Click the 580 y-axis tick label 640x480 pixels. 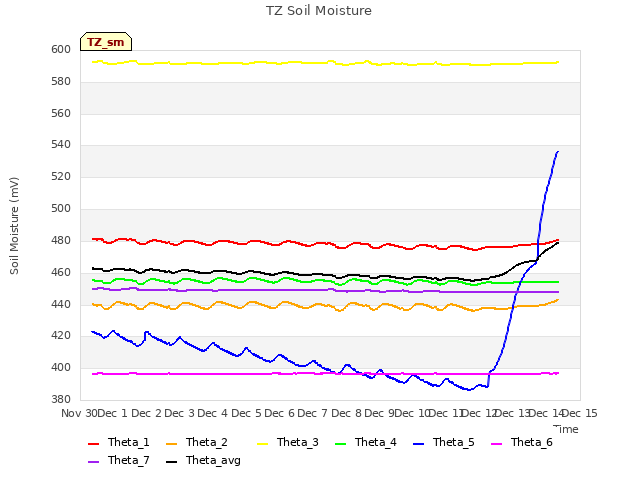pyautogui.click(x=61, y=81)
